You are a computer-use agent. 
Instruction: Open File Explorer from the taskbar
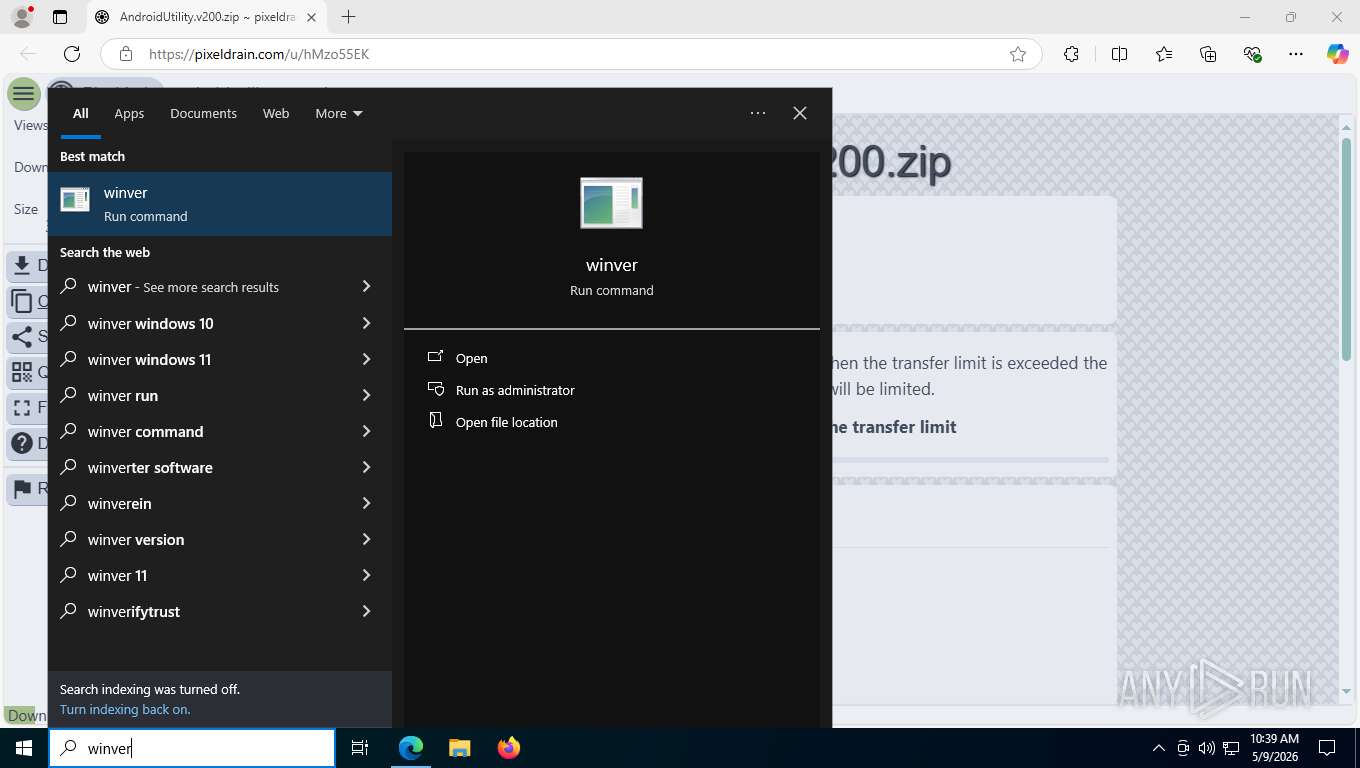[x=459, y=748]
